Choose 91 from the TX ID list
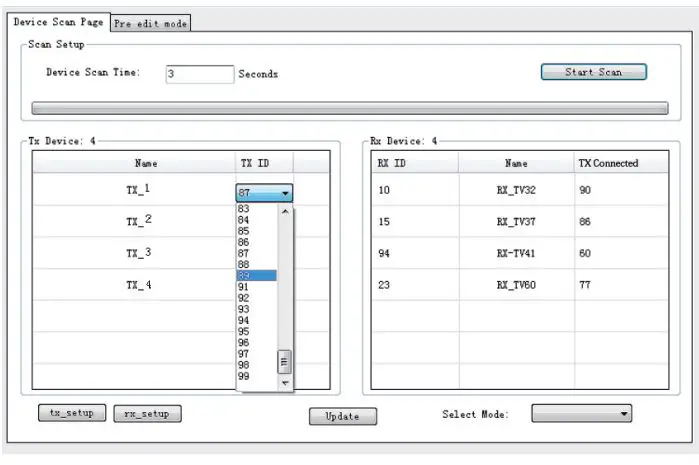This screenshot has width=699, height=465. pos(256,287)
